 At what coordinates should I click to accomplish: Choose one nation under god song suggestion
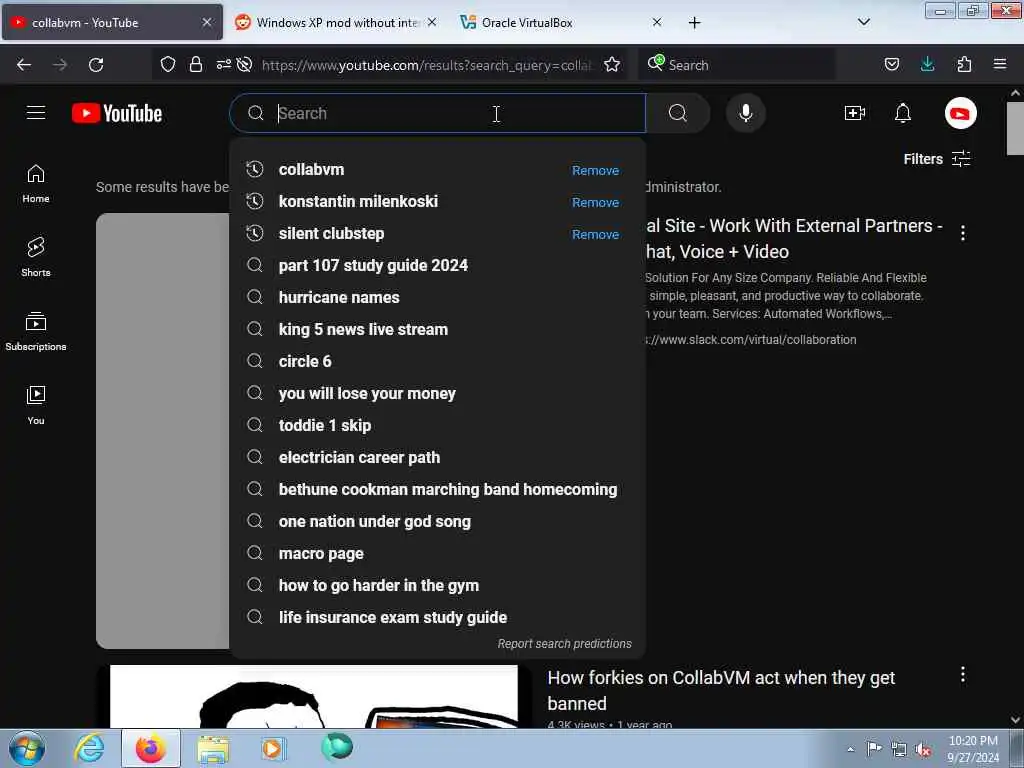click(x=438, y=521)
